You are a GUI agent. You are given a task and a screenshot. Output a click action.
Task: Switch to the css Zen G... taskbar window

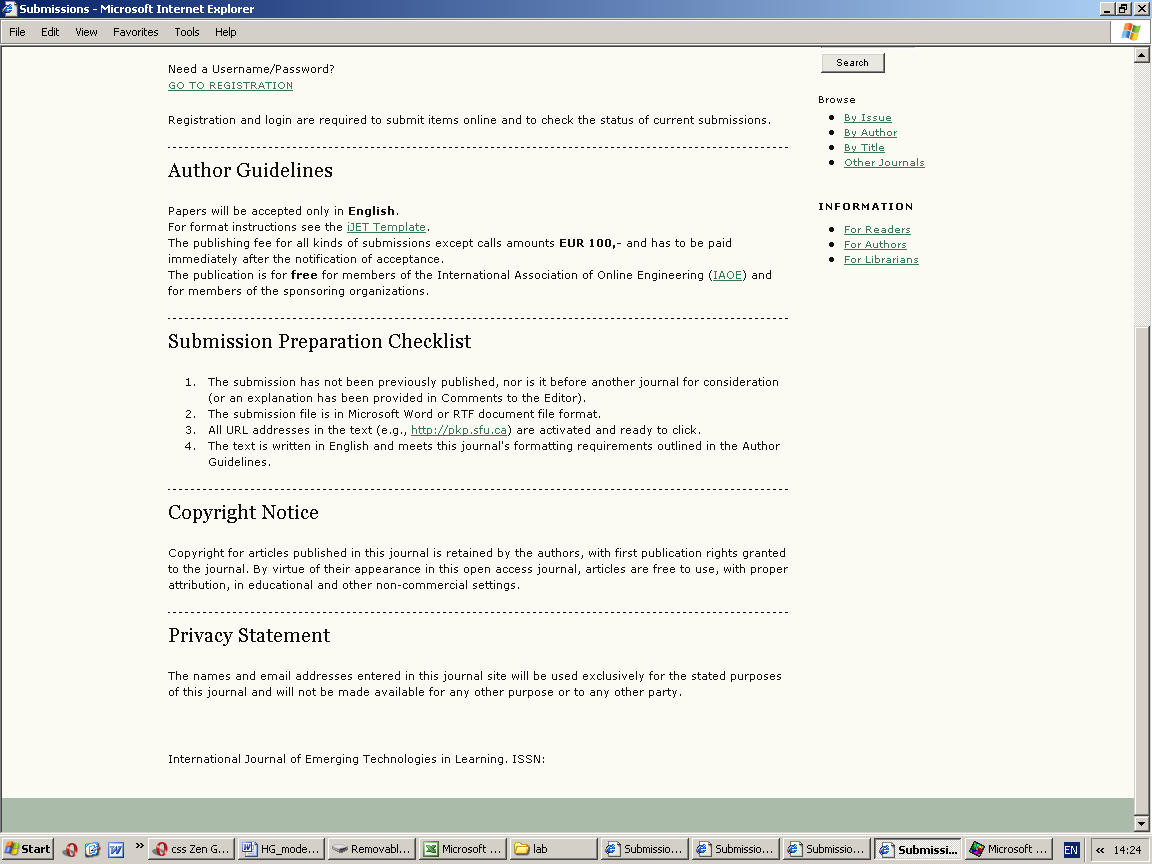coord(192,849)
